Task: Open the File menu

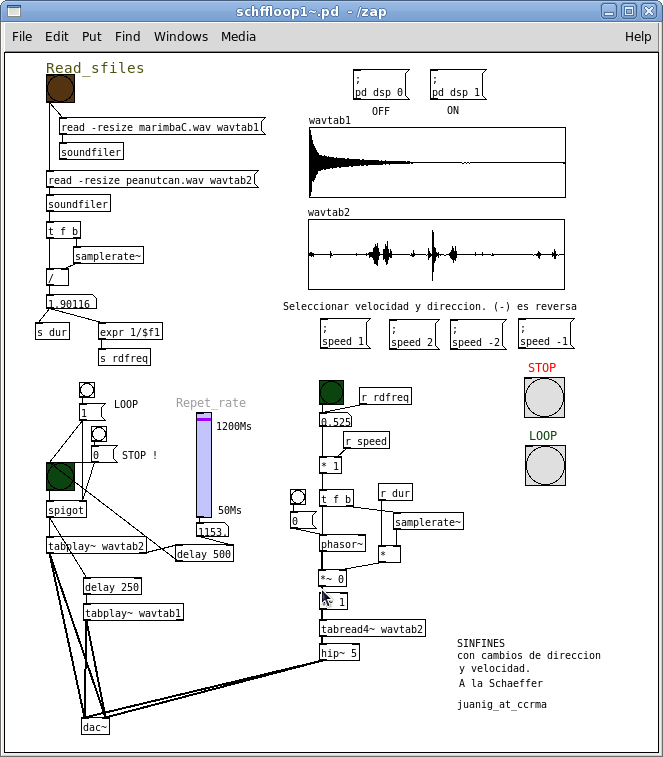Action: [22, 37]
